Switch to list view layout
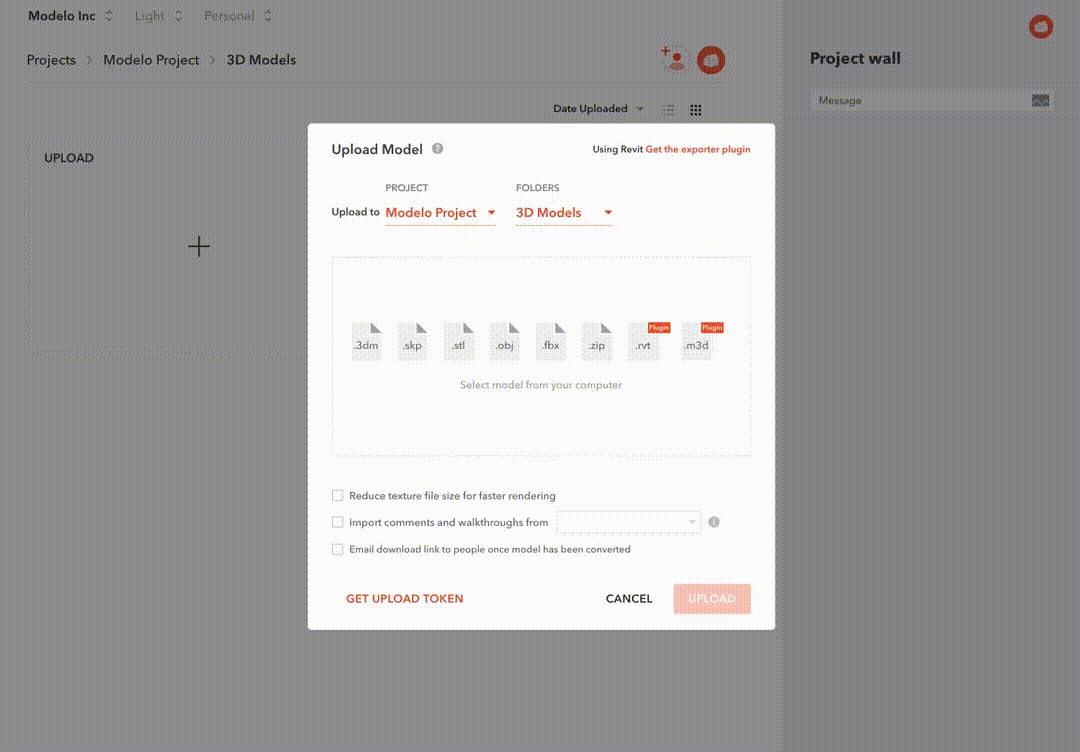The width and height of the screenshot is (1080, 752). (669, 110)
